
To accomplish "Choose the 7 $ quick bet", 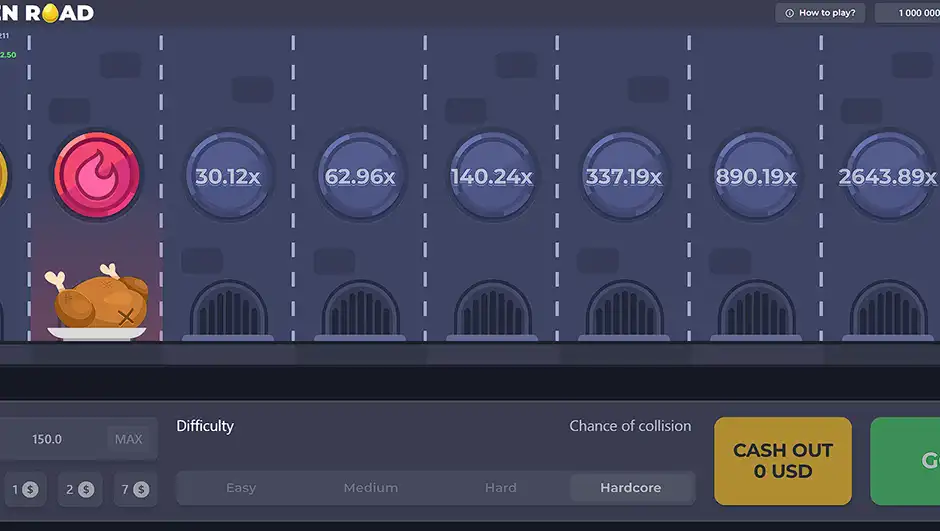I will (x=135, y=489).
